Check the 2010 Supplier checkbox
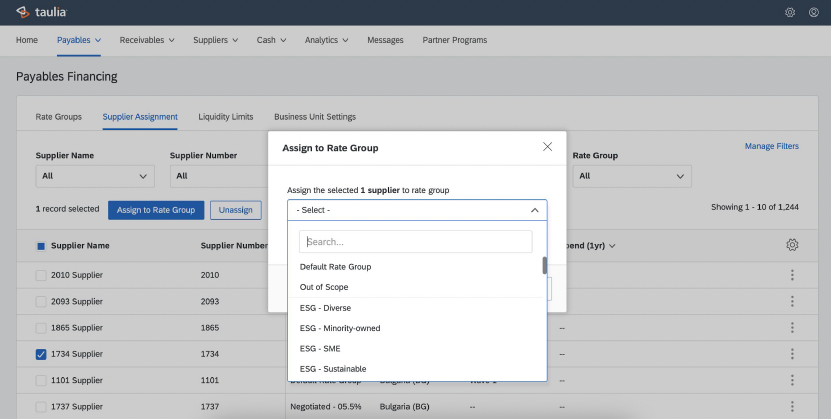 coord(41,275)
